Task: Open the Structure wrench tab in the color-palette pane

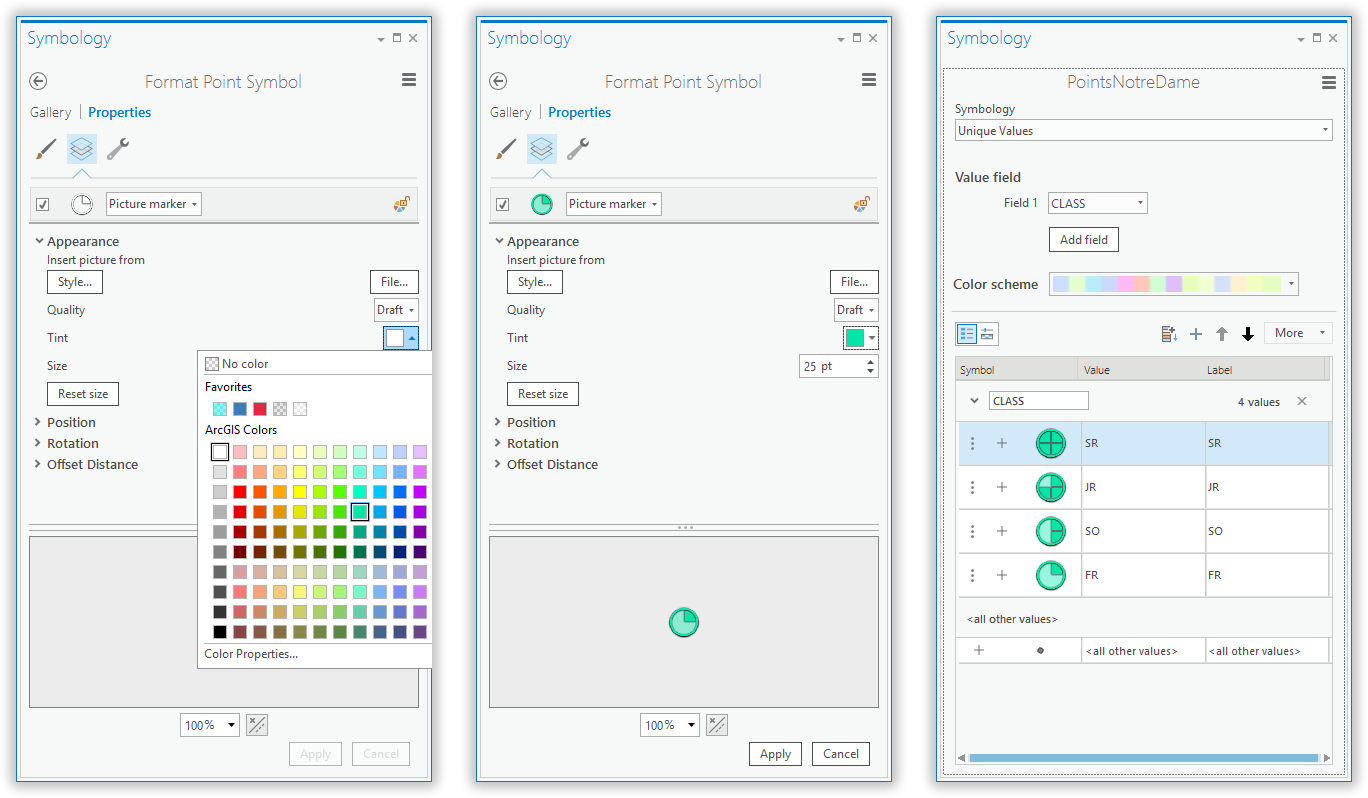Action: 118,149
